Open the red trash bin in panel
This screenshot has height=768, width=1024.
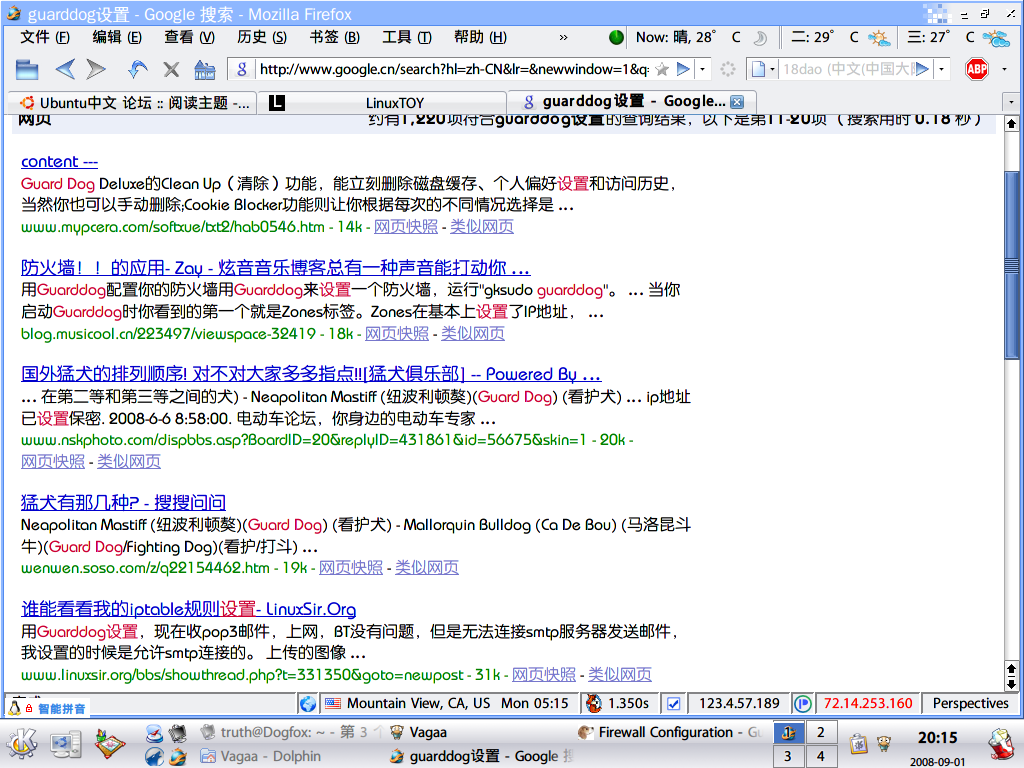1001,744
